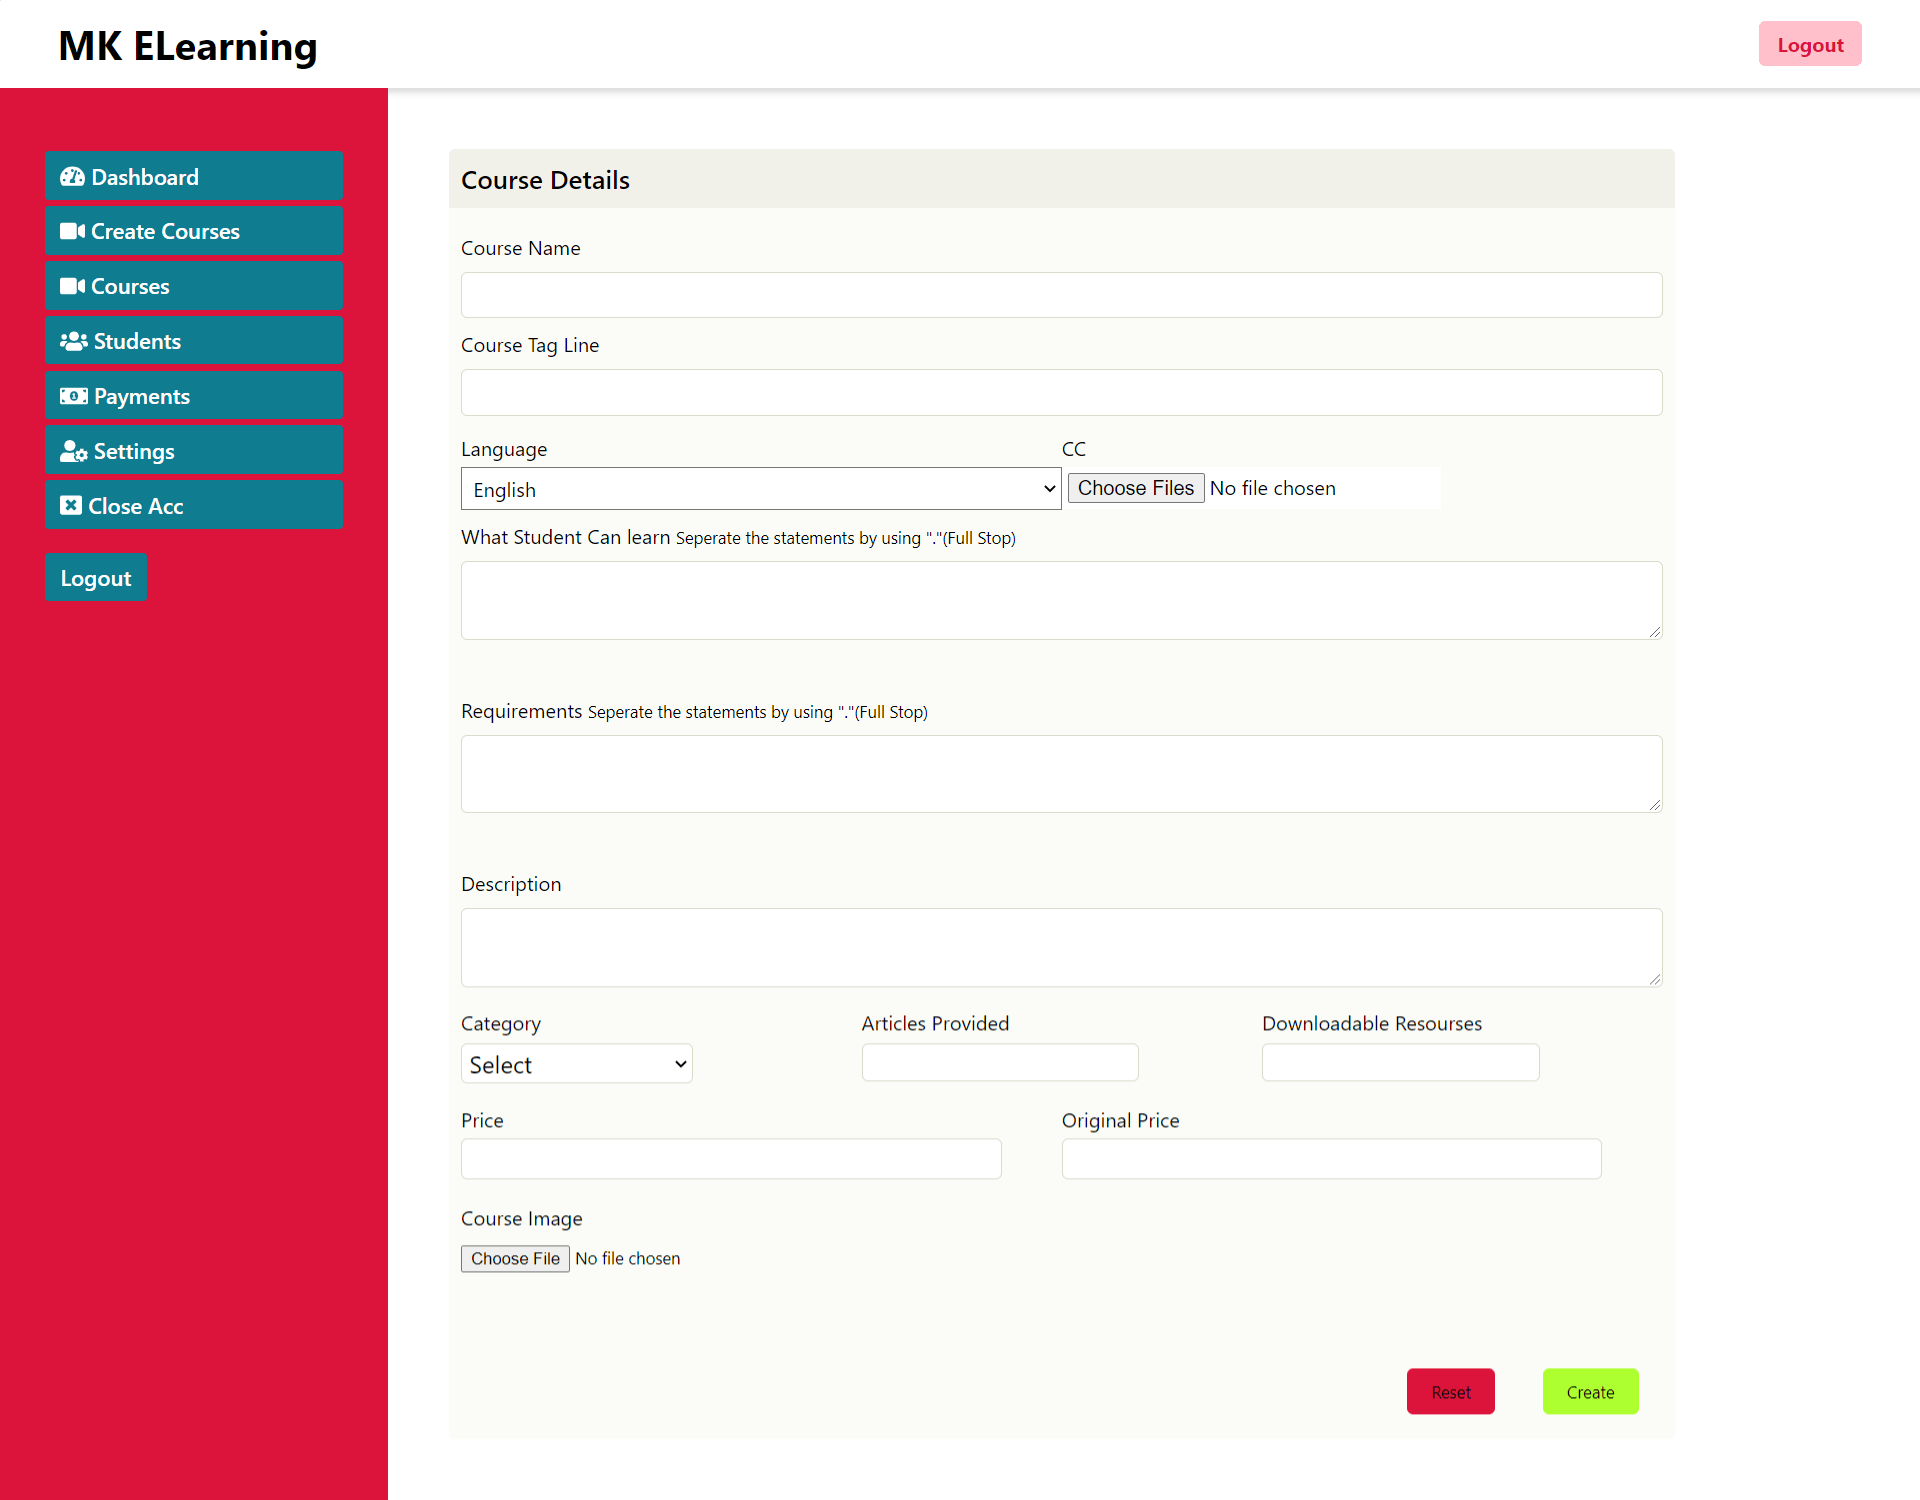1920x1500 pixels.
Task: Click the Price input field
Action: pos(731,1159)
